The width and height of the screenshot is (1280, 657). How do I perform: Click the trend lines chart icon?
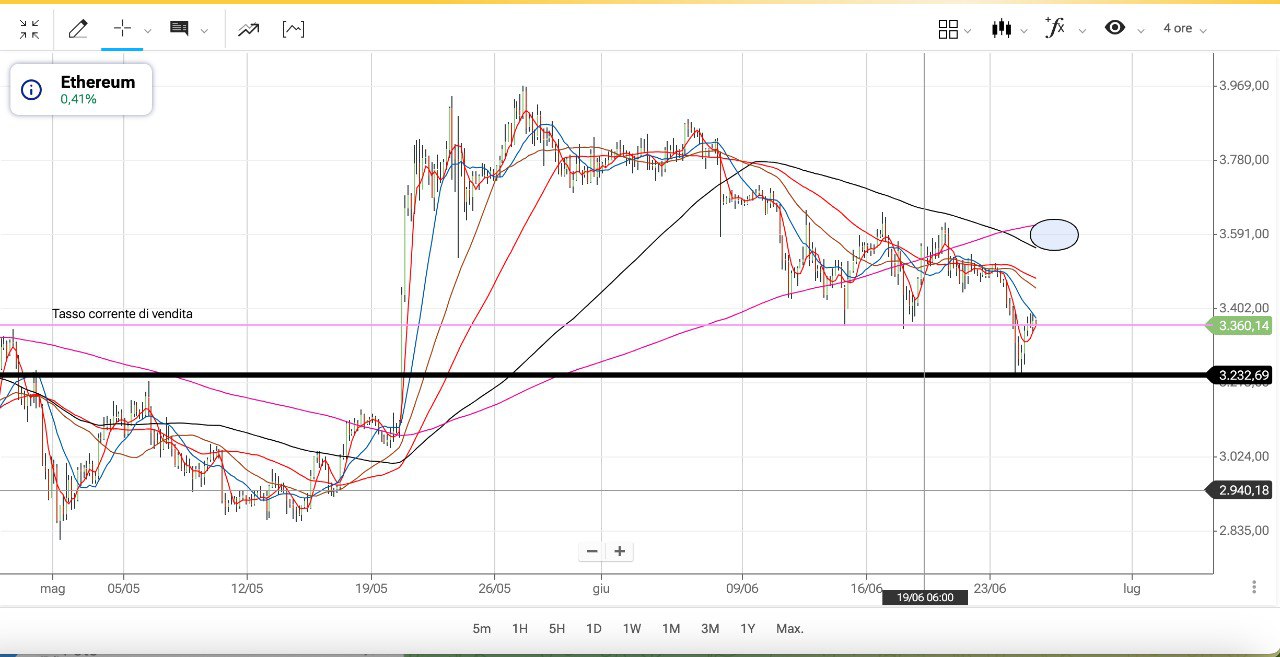tap(248, 29)
